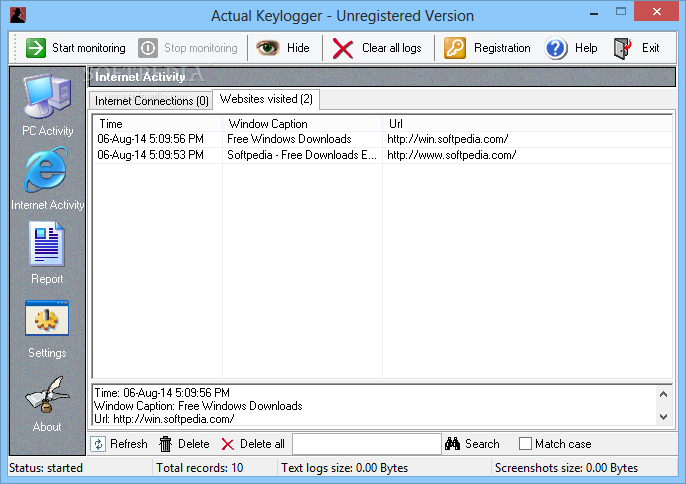Open the Report document icon in the sidebar
This screenshot has height=484, width=686.
pyautogui.click(x=47, y=244)
